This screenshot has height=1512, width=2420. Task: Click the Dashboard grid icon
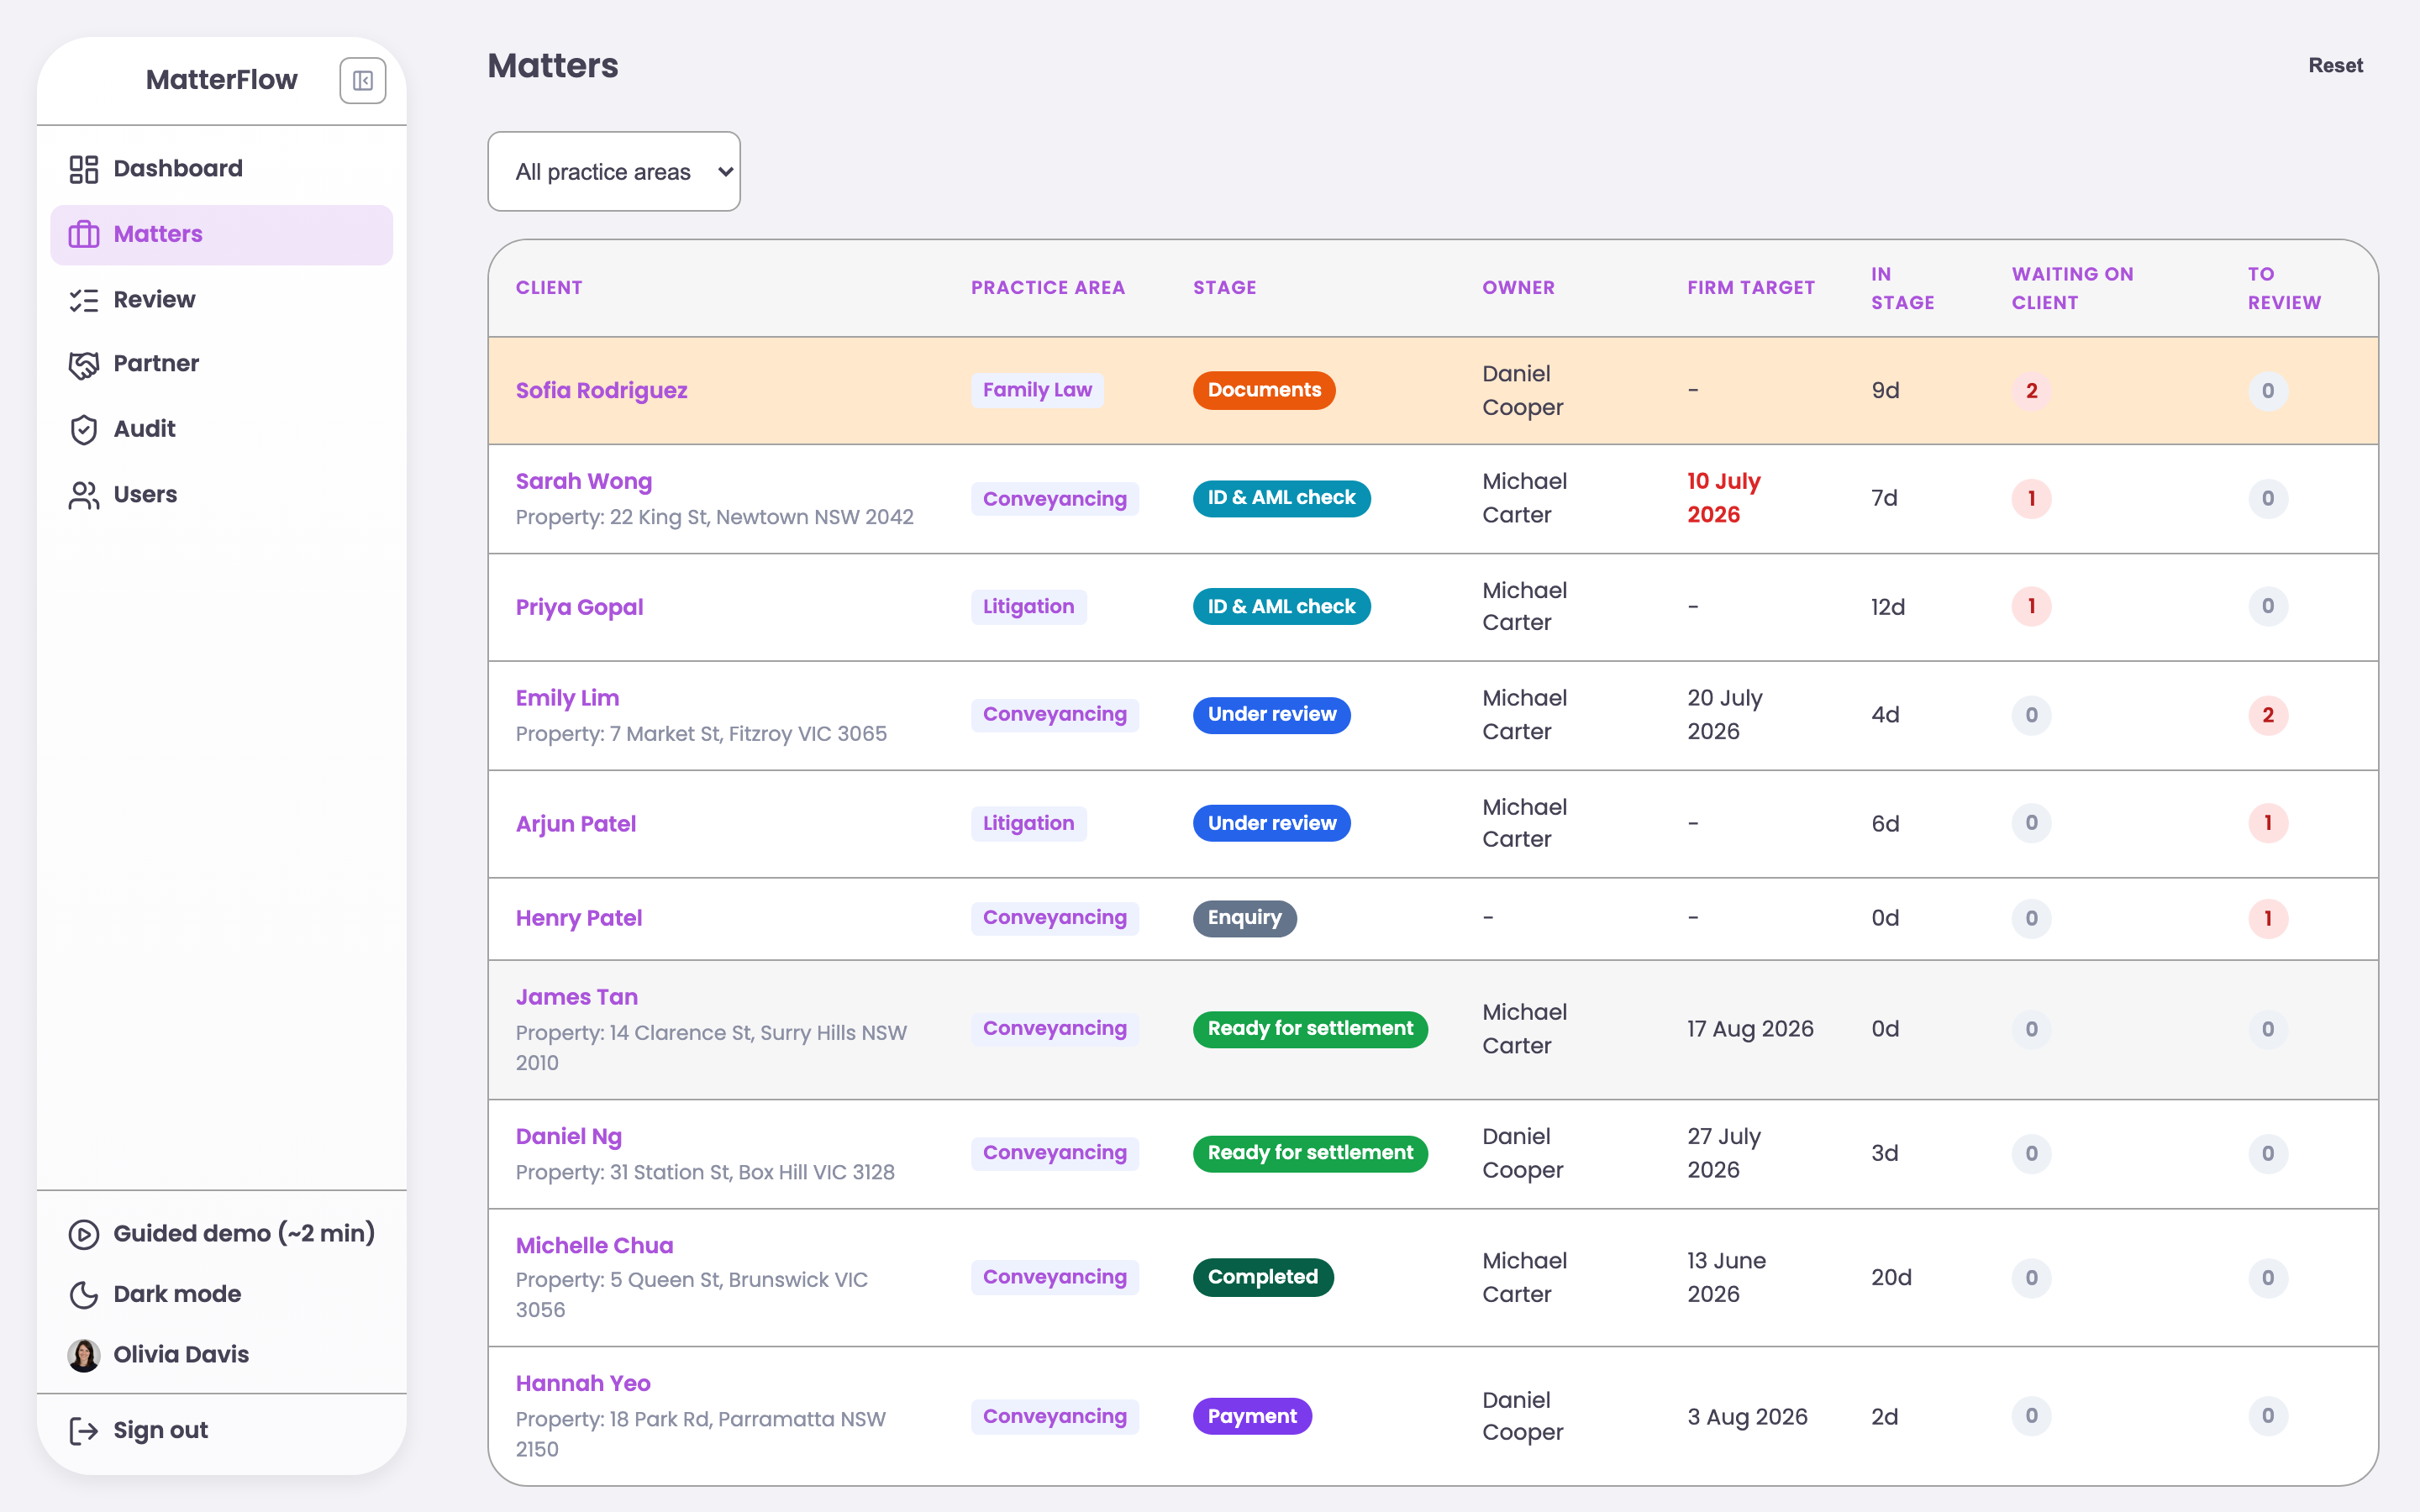[x=84, y=169]
